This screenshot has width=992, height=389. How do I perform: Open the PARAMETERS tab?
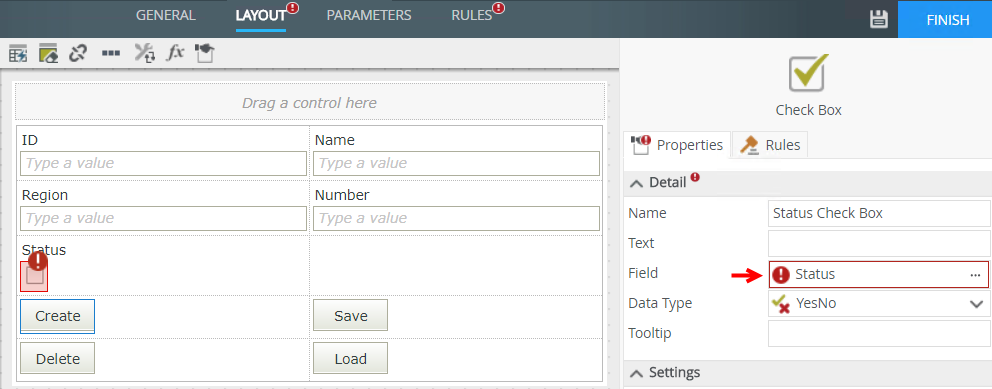369,16
